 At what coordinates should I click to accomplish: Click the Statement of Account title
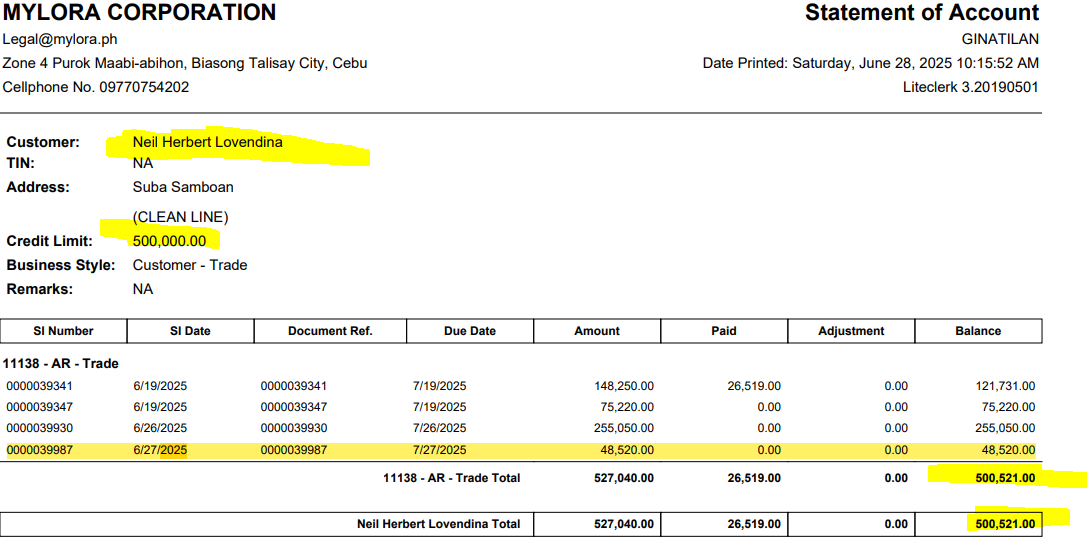[x=921, y=13]
